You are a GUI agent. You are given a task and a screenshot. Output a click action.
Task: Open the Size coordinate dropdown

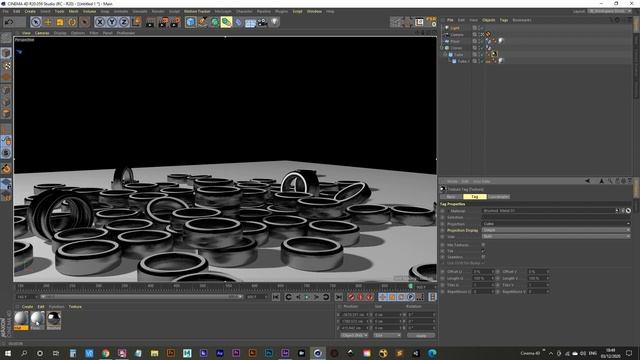point(387,336)
